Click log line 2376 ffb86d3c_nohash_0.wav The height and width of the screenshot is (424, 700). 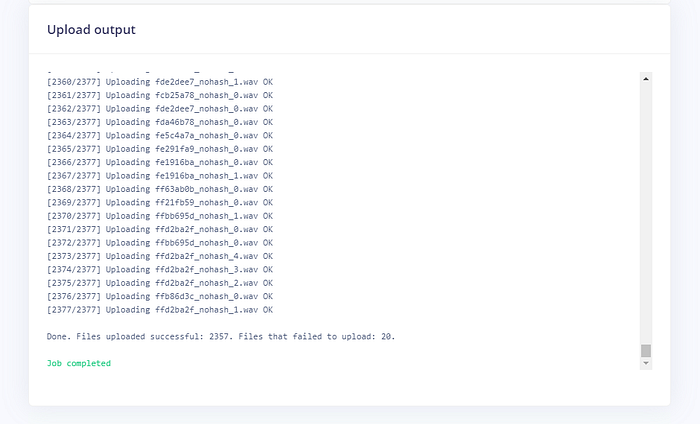(160, 296)
